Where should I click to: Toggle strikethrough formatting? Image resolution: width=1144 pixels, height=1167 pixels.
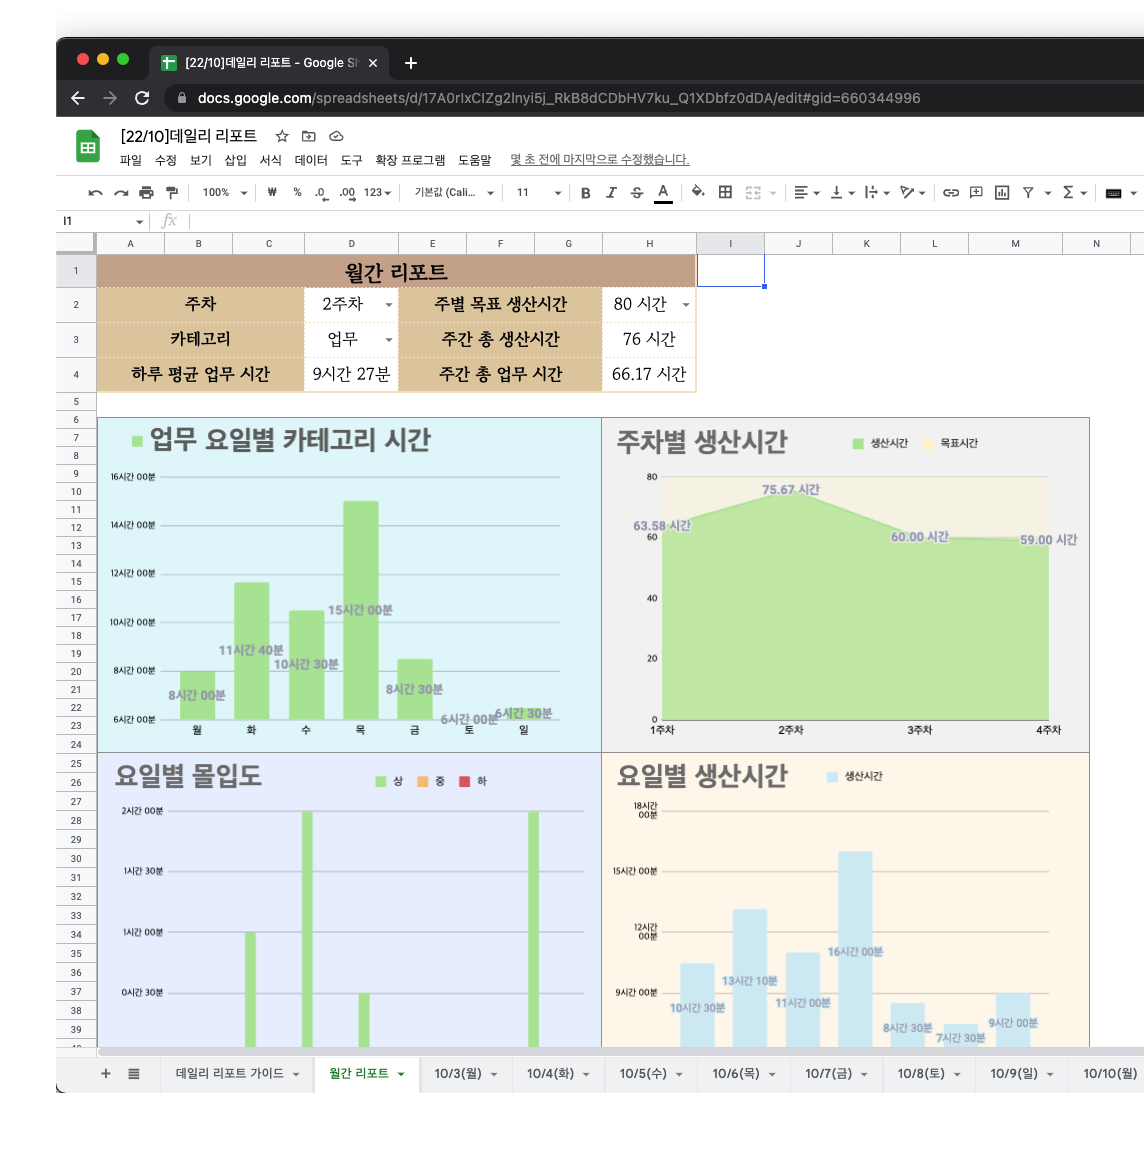coord(636,193)
